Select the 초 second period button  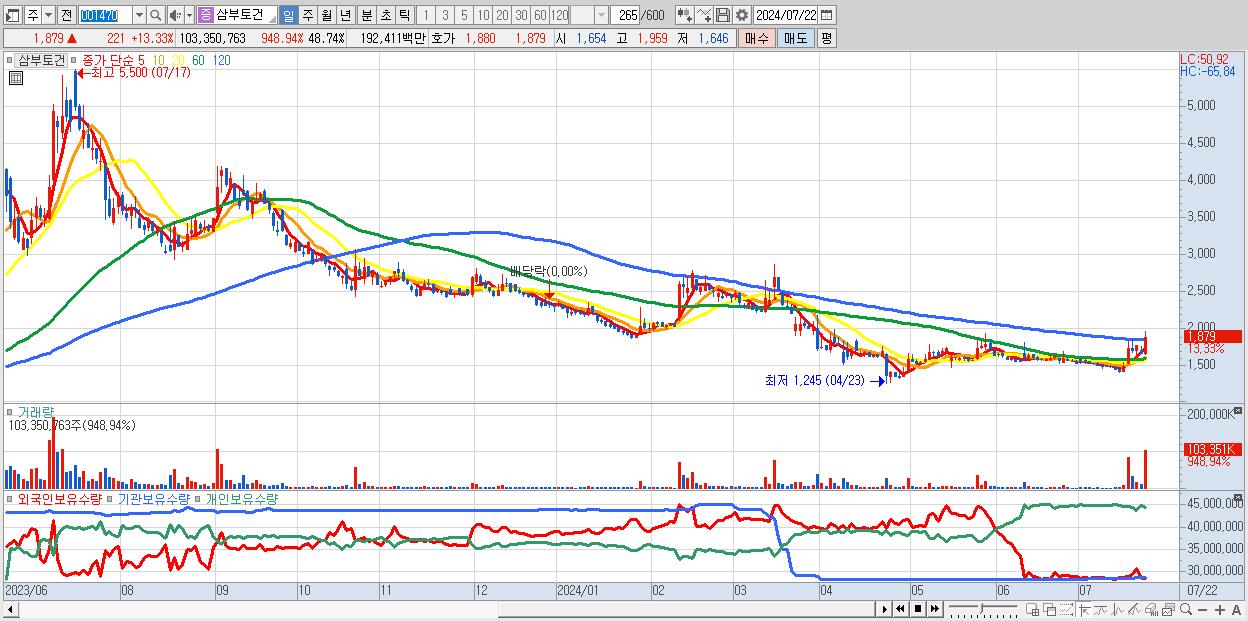[385, 16]
